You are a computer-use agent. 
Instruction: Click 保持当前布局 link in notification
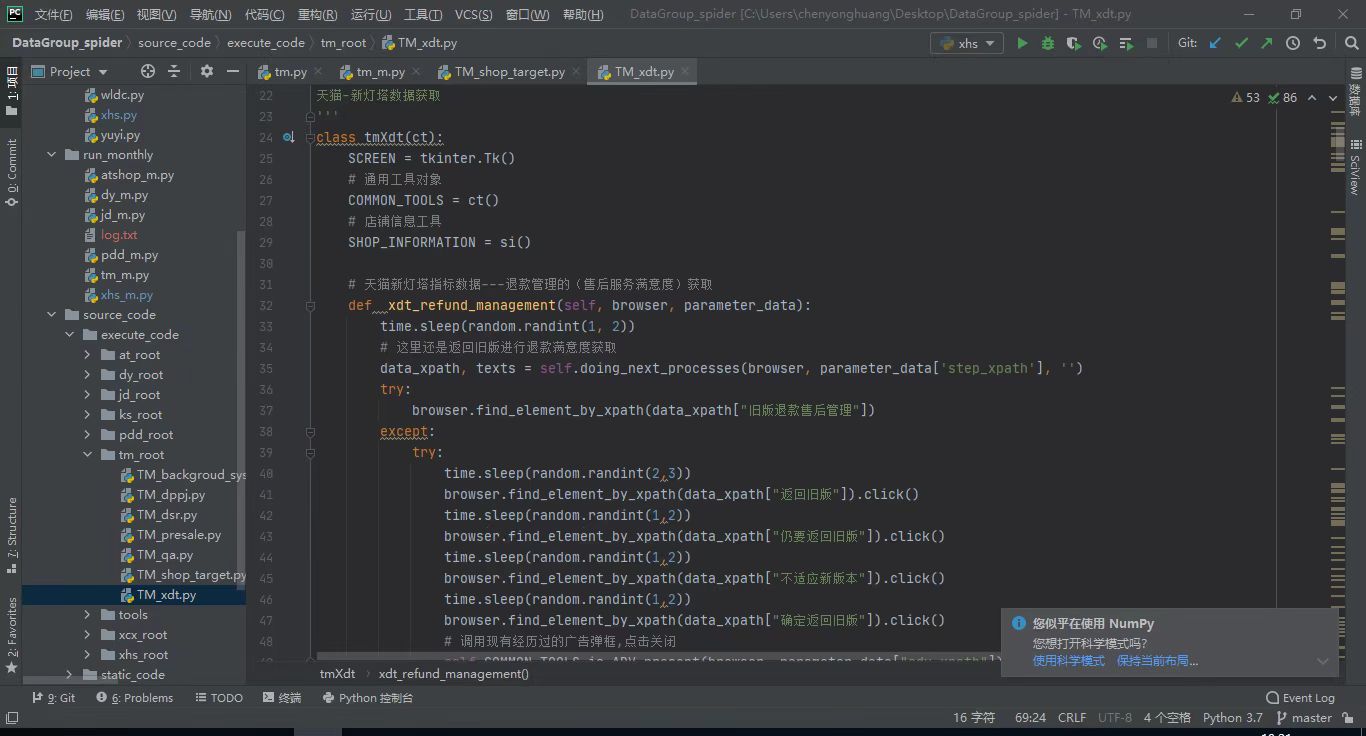[1157, 661]
